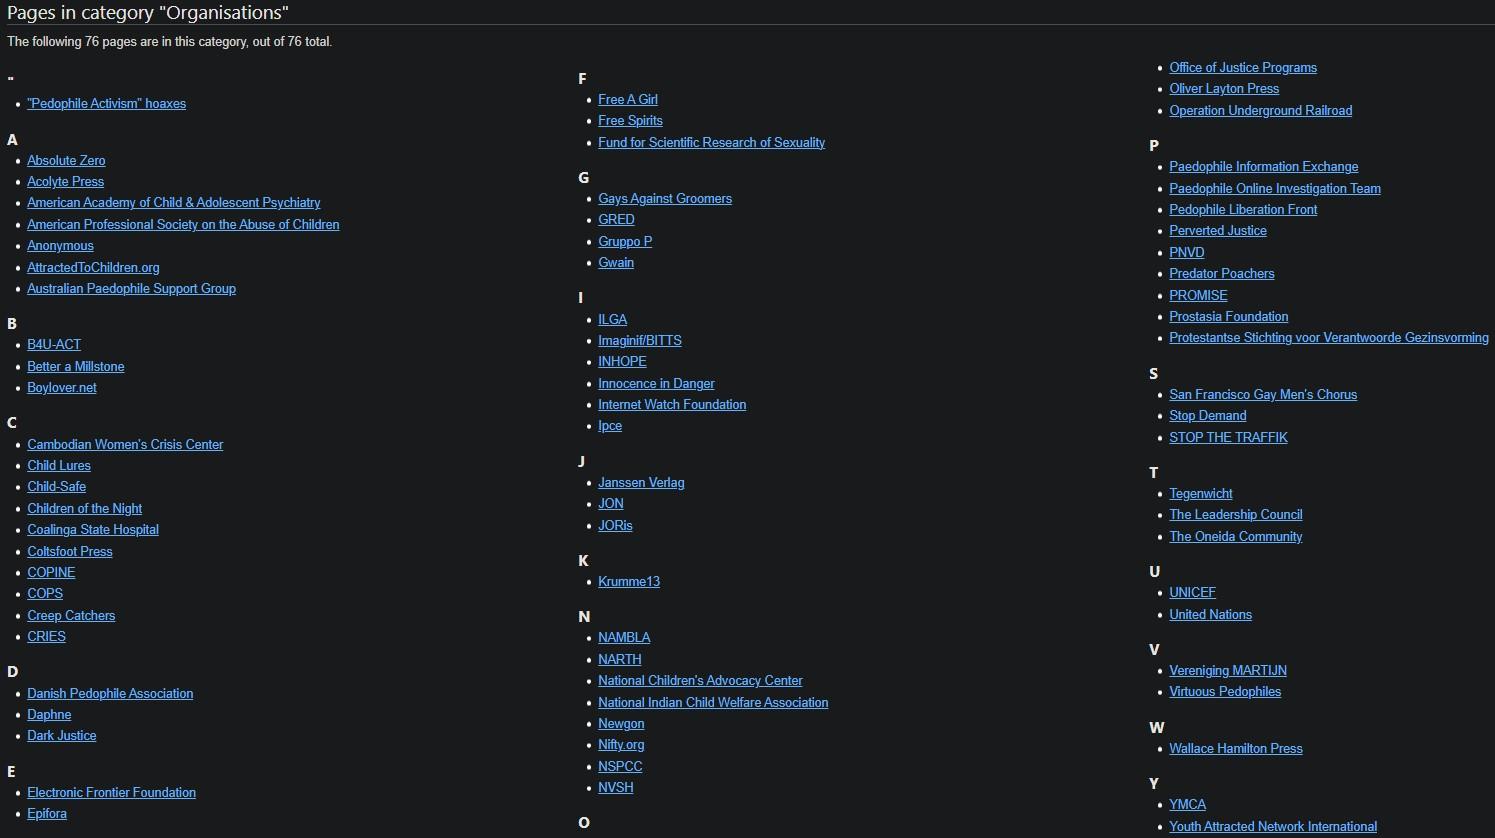The image size is (1495, 838).
Task: Open National Children's Advocacy Center link
Action: 700,680
